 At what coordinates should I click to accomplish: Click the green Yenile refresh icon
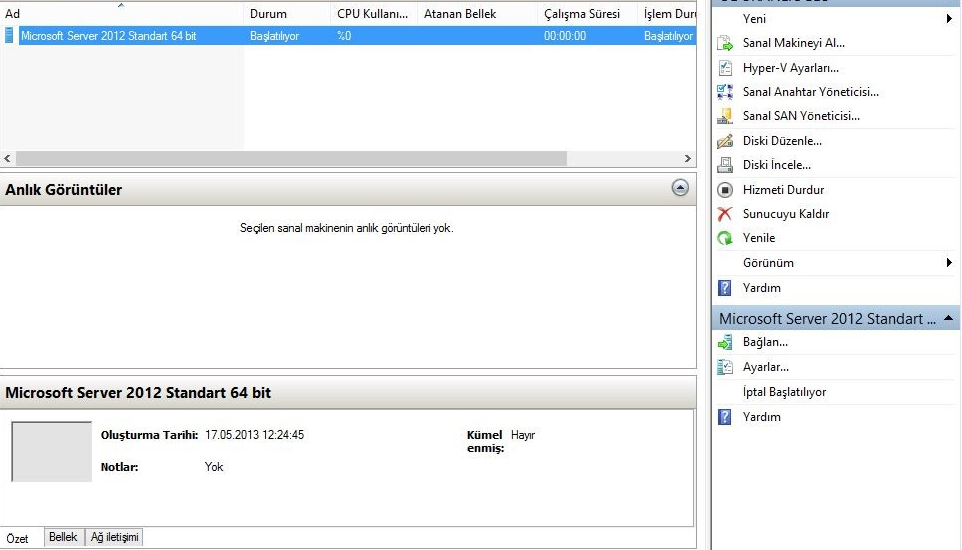coord(725,238)
